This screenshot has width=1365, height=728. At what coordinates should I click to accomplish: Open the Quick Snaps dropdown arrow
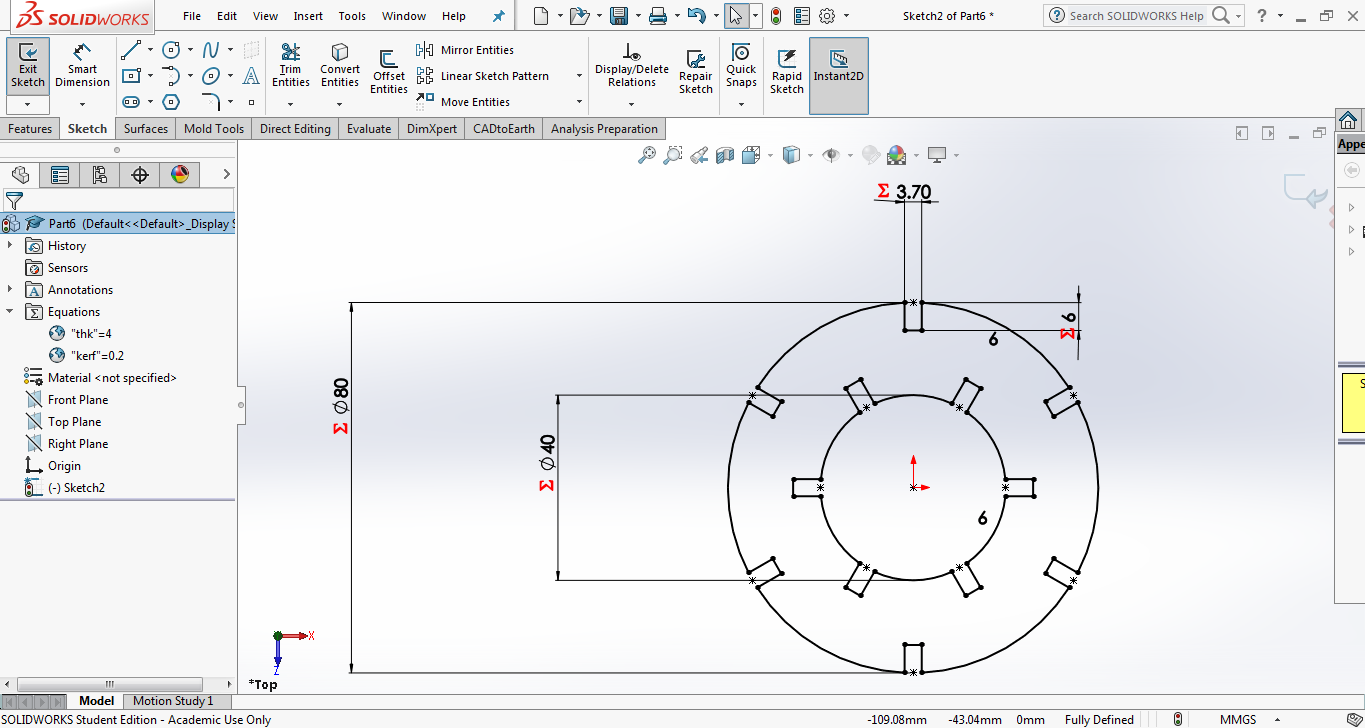click(x=741, y=104)
